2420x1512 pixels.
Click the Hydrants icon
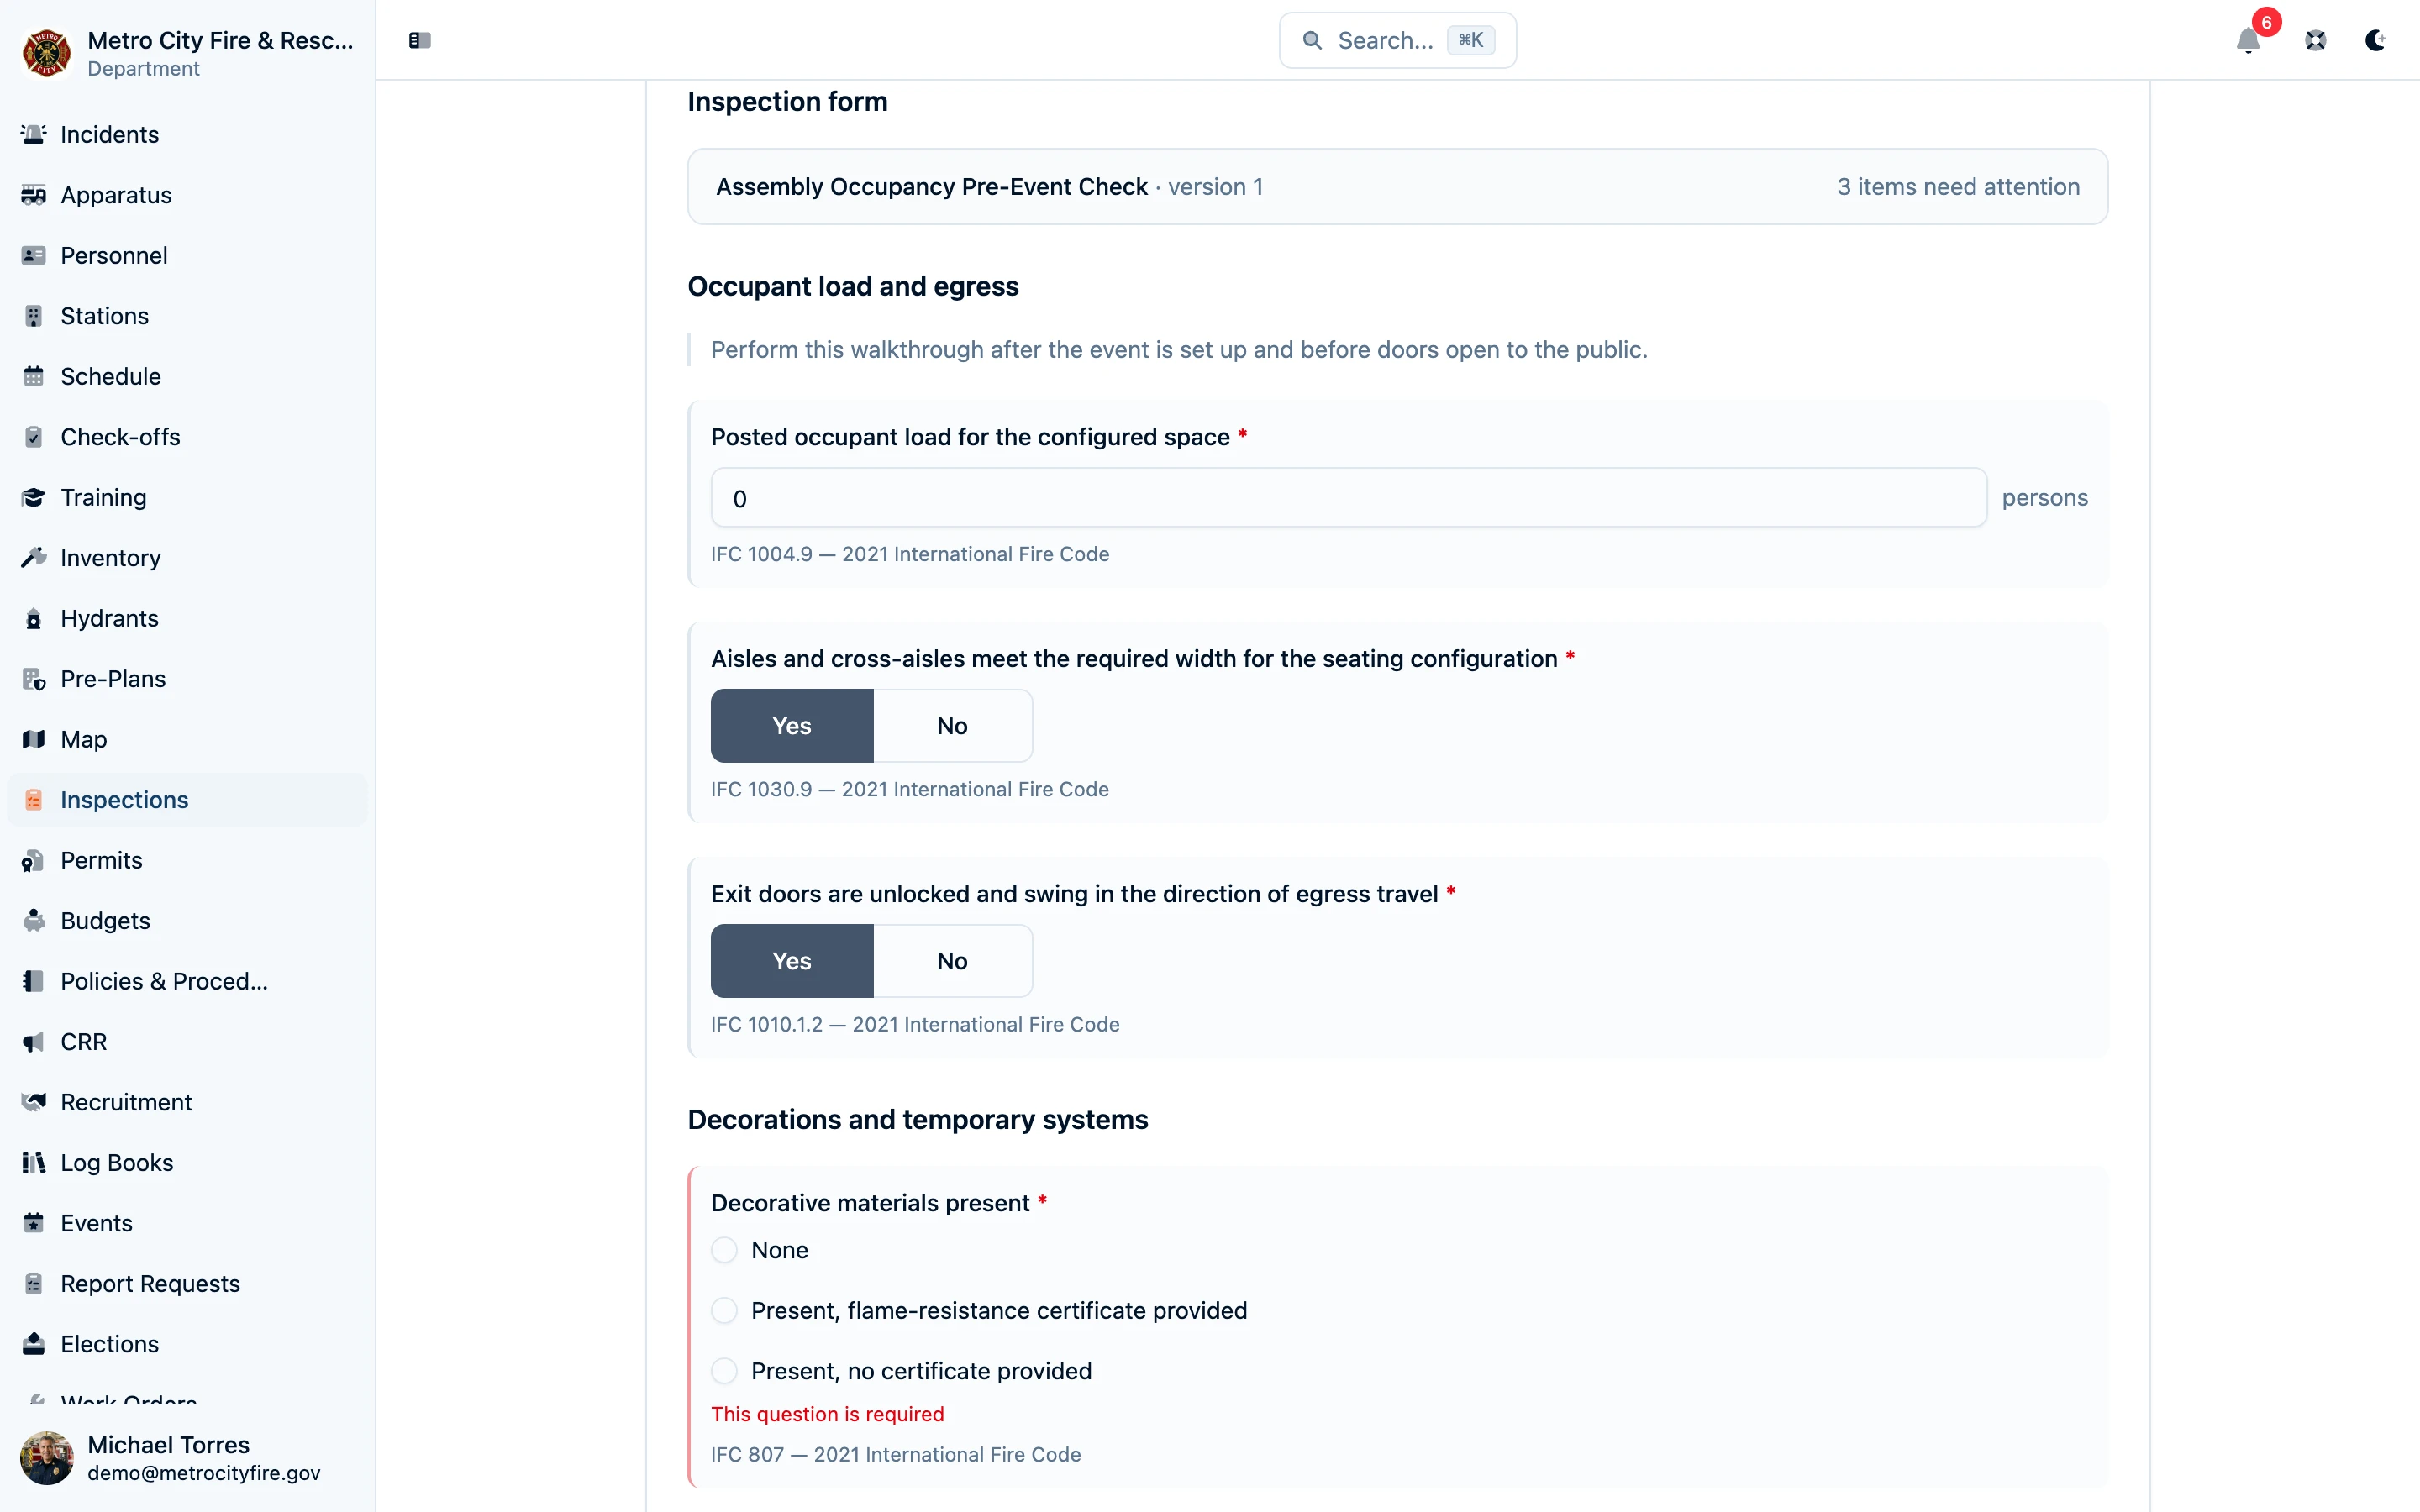[33, 618]
